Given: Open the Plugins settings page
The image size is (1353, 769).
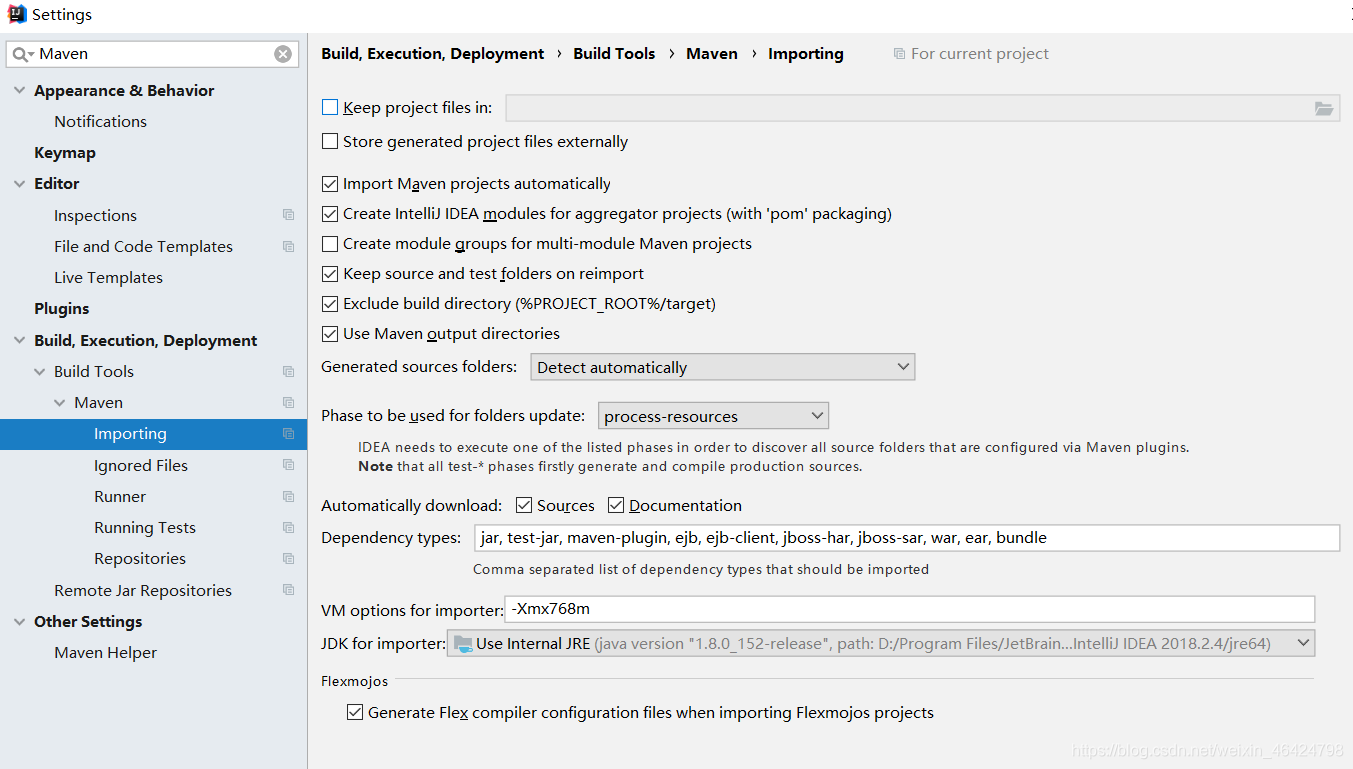Looking at the screenshot, I should coord(62,308).
